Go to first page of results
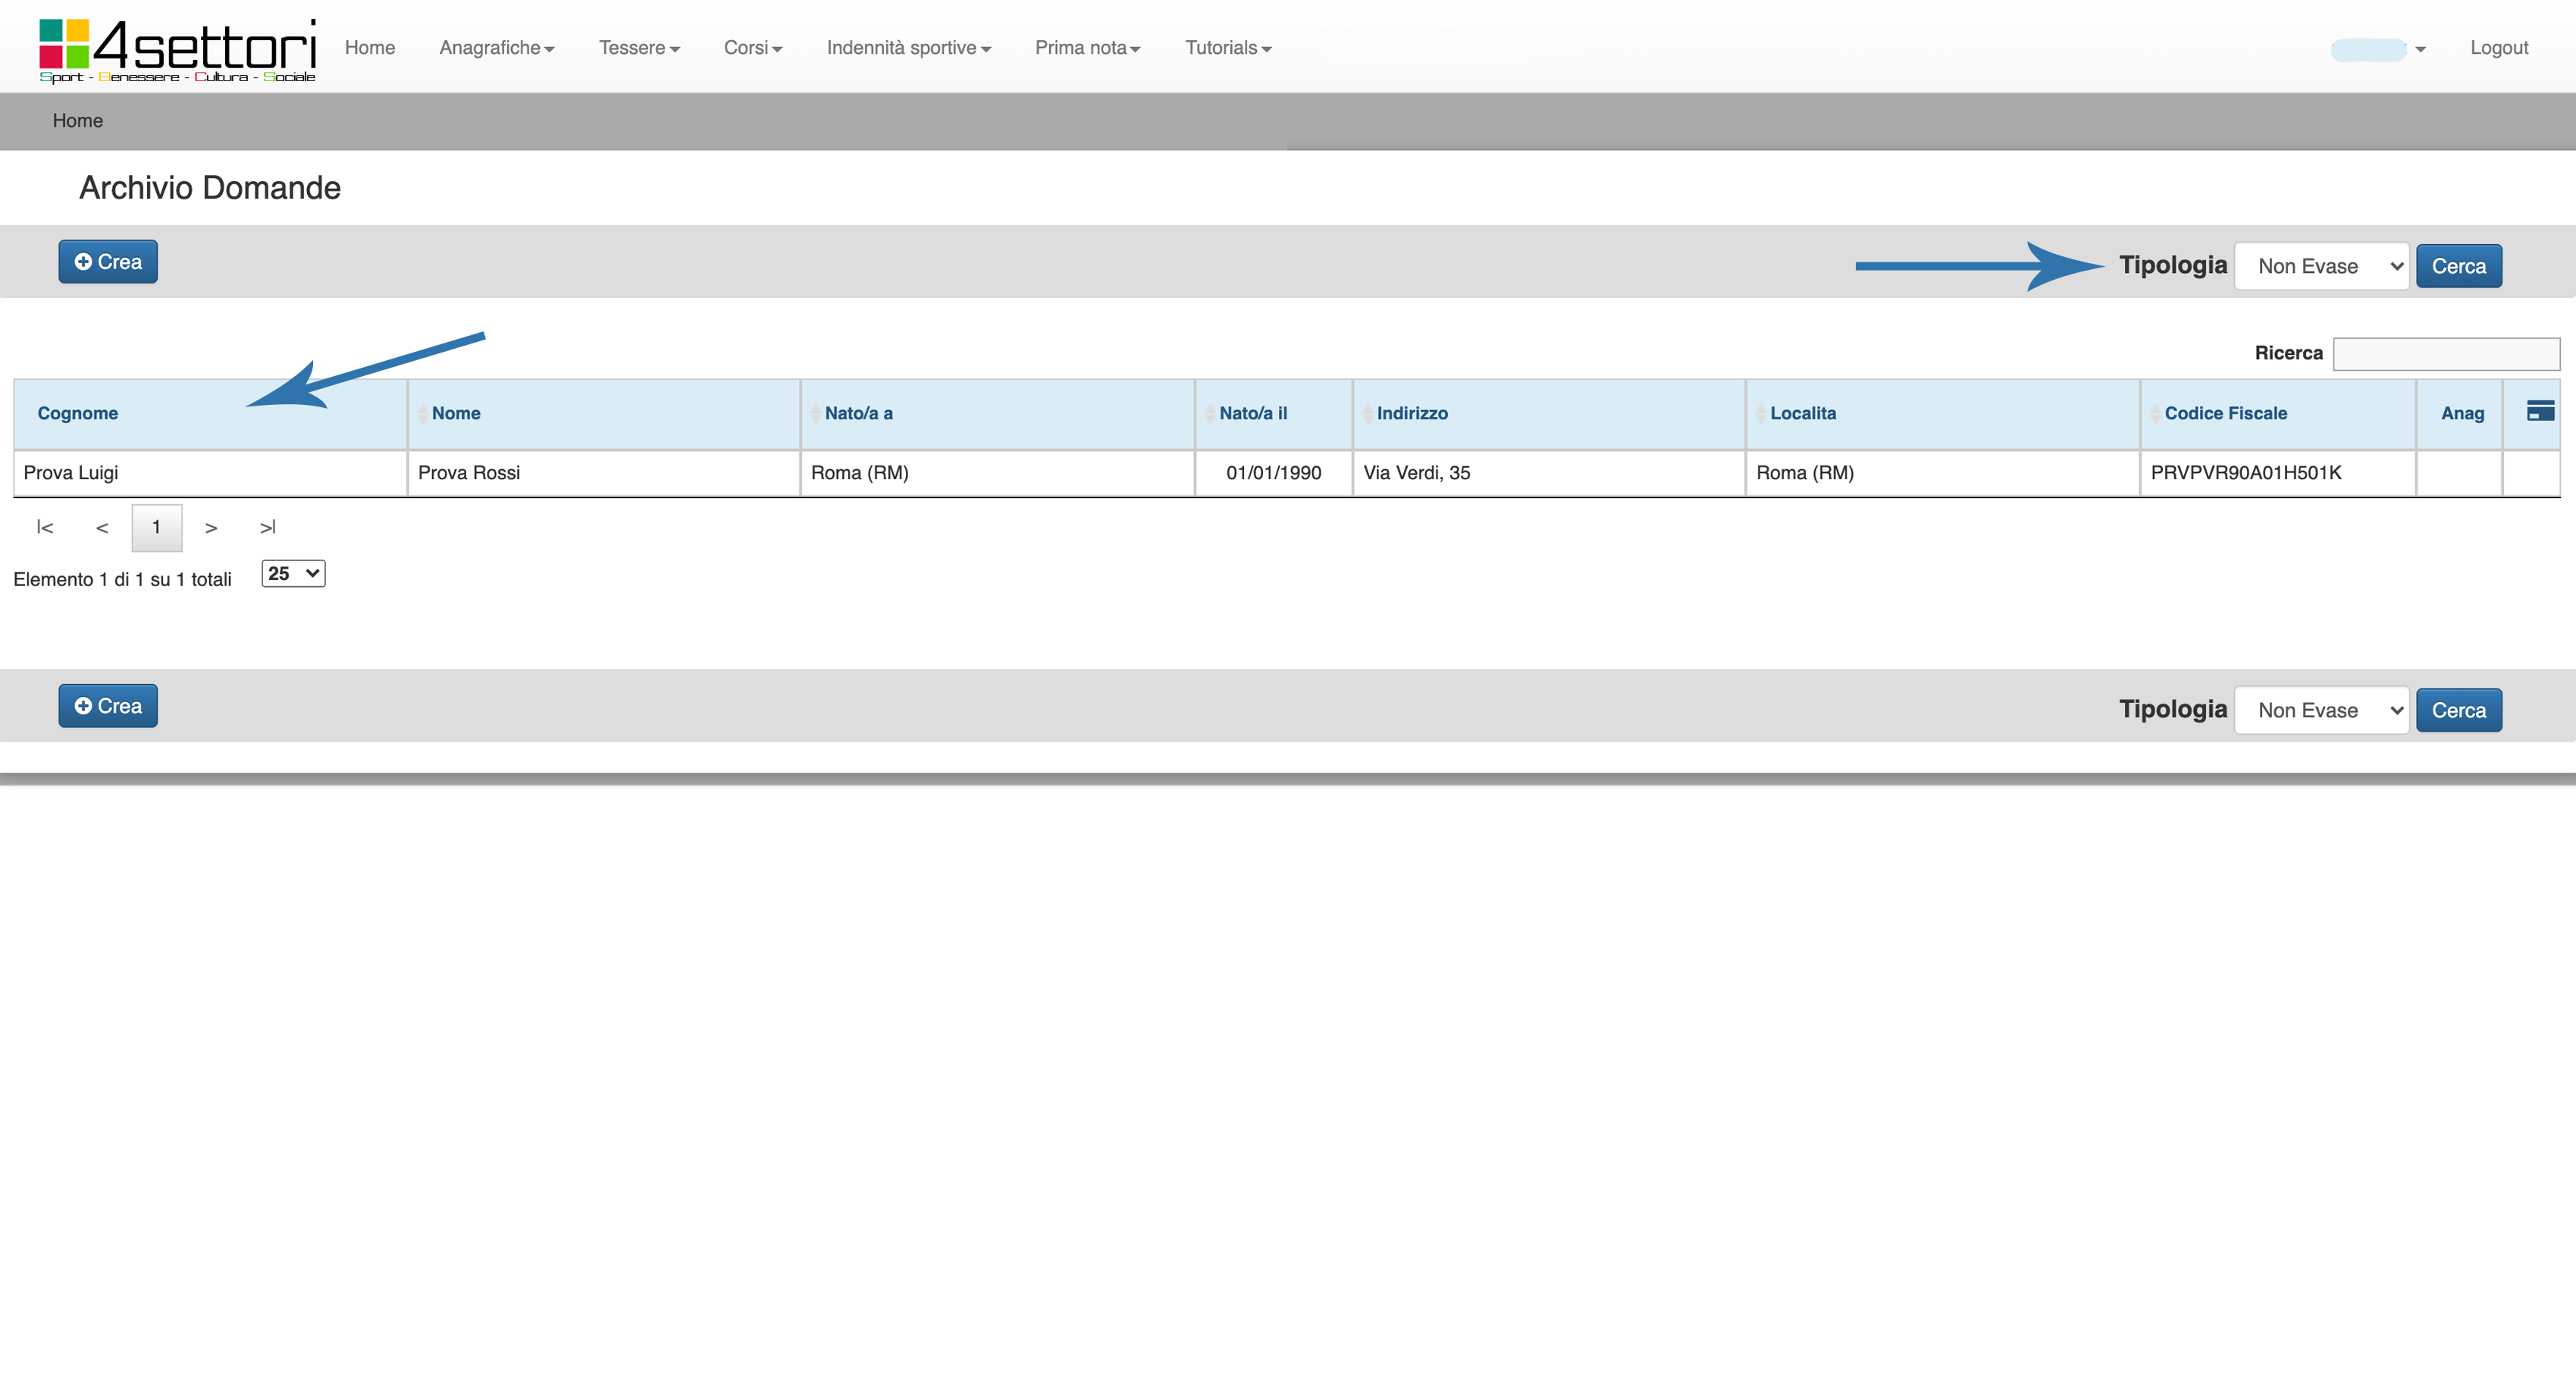This screenshot has height=1383, width=2576. point(45,528)
